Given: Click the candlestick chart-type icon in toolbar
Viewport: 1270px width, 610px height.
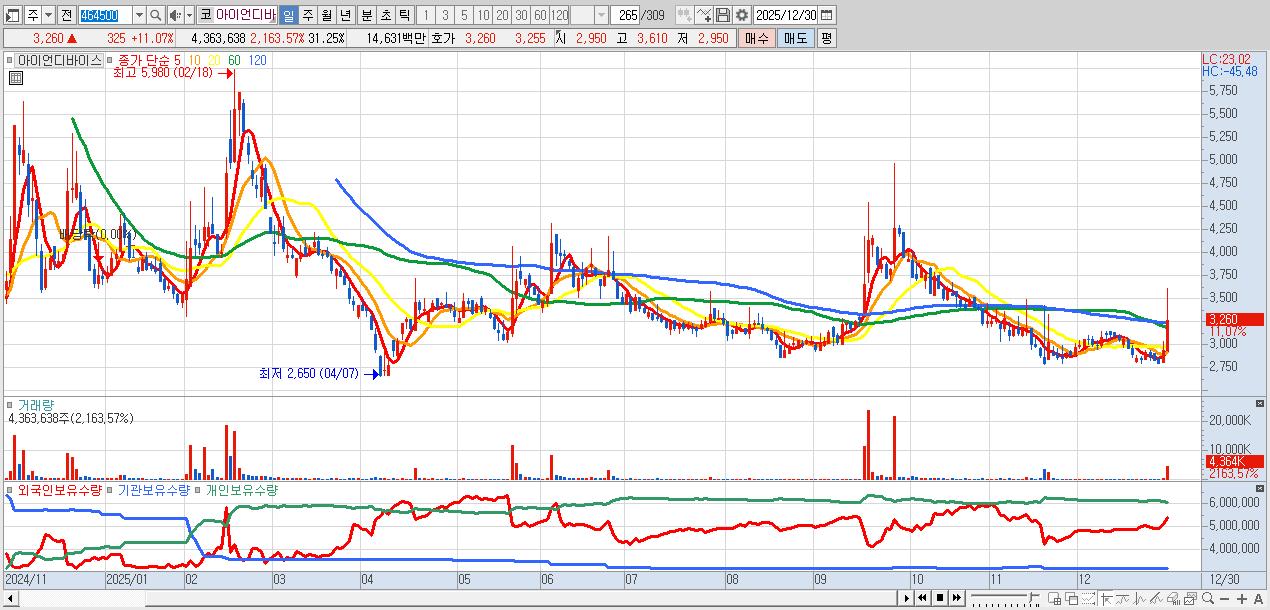Looking at the screenshot, I should point(684,16).
